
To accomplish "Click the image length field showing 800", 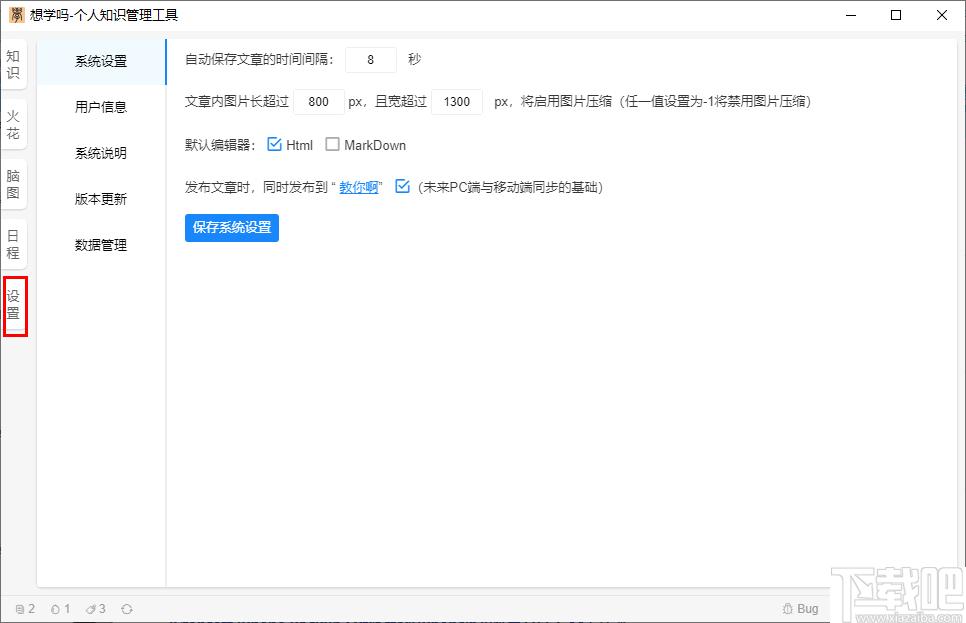I will [x=319, y=102].
